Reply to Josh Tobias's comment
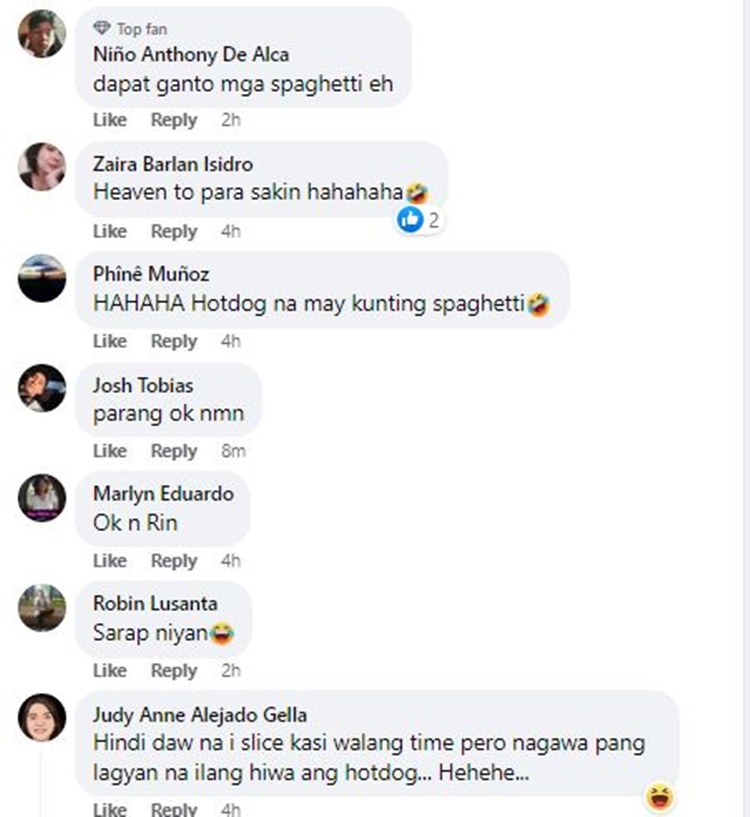The height and width of the screenshot is (817, 750). pyautogui.click(x=174, y=451)
